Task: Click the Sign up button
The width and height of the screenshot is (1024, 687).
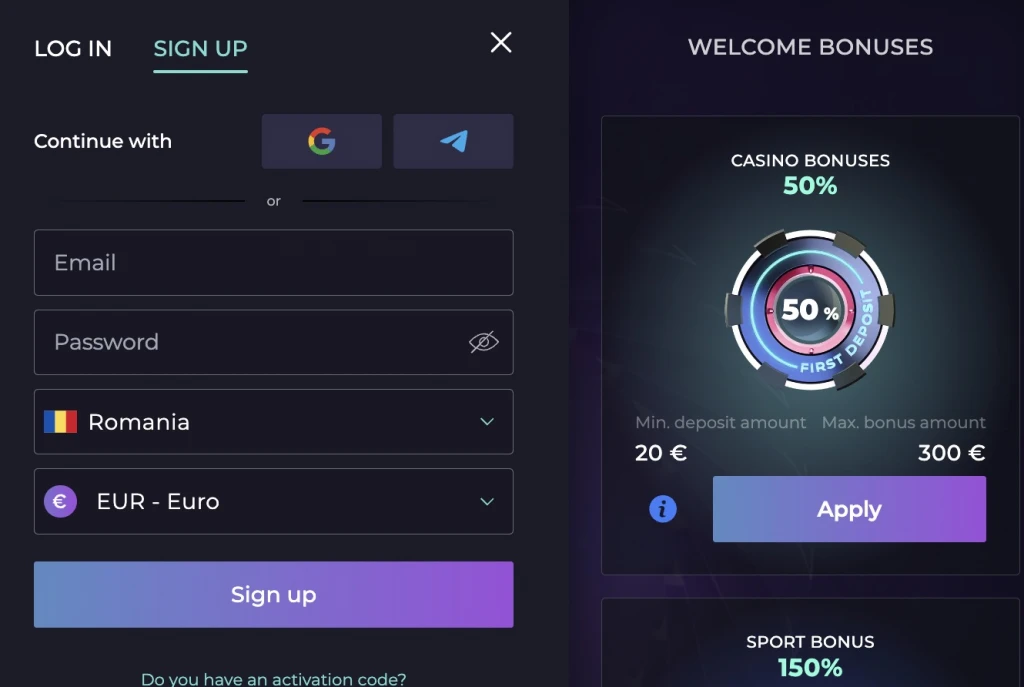Action: (x=274, y=594)
